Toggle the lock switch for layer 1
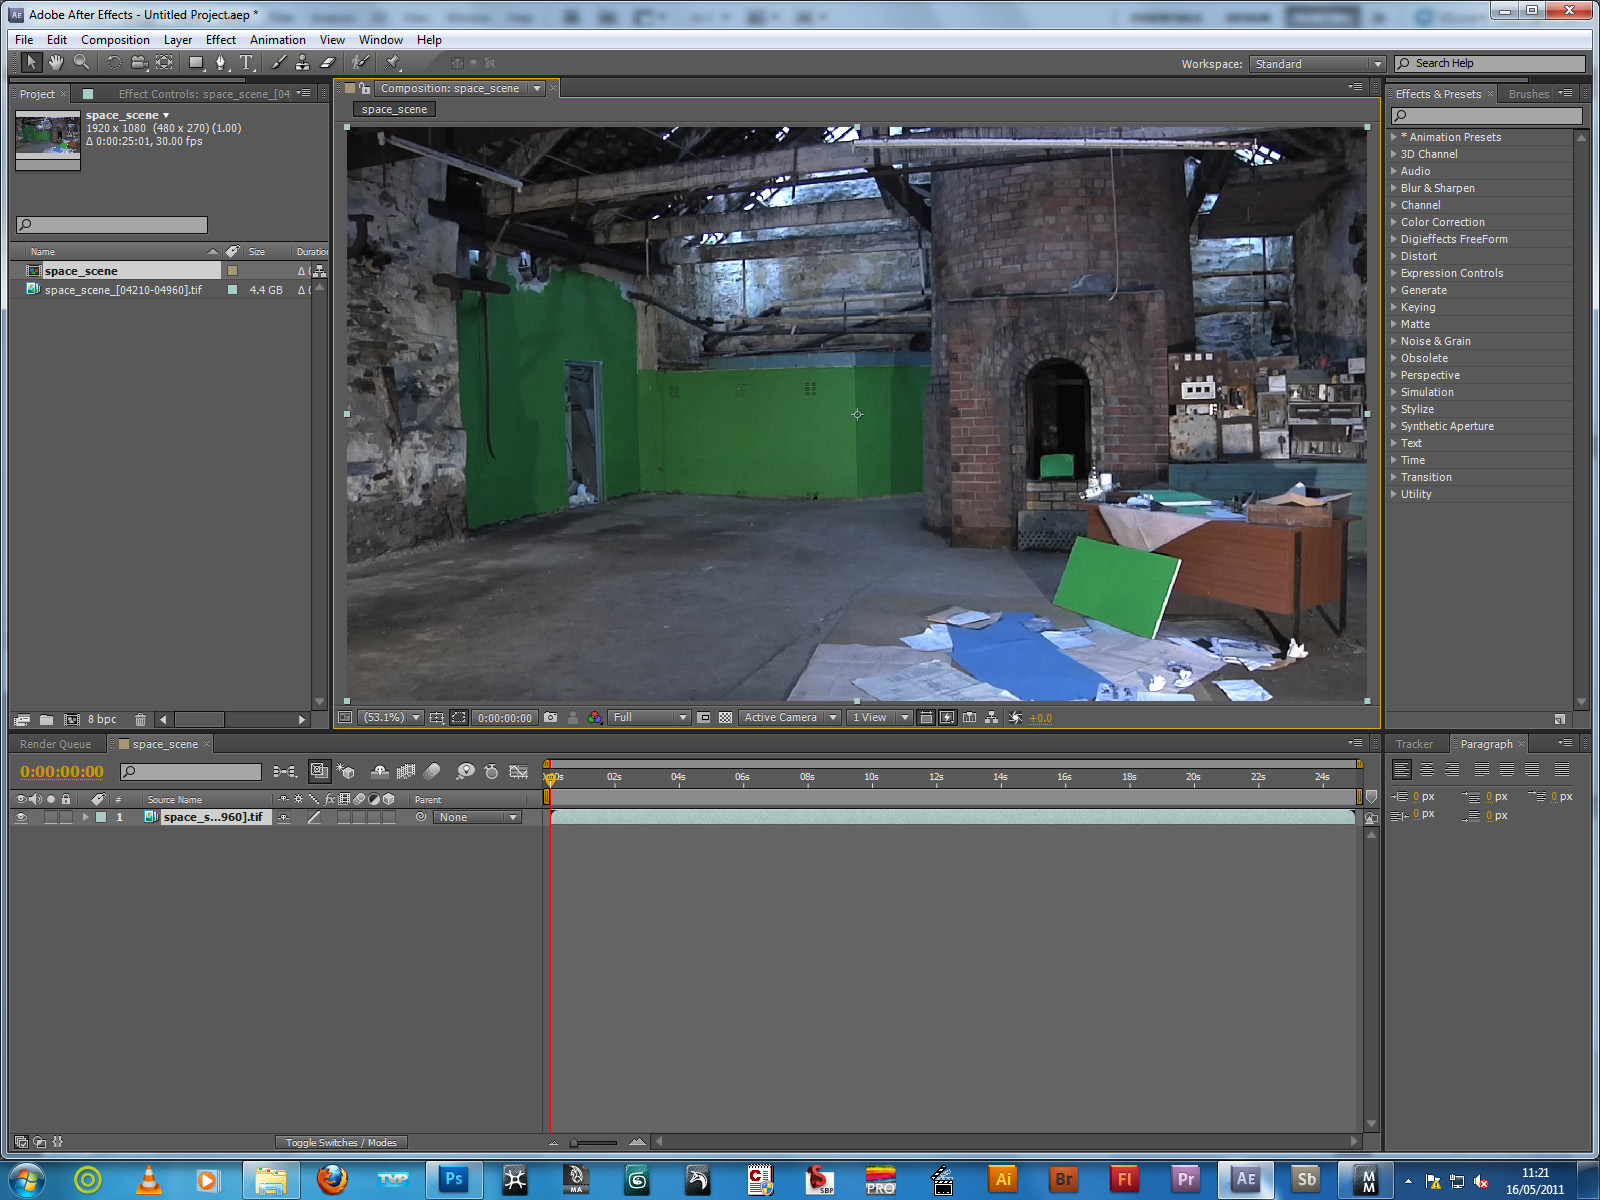Screen dimensions: 1600x1200 click(x=66, y=818)
